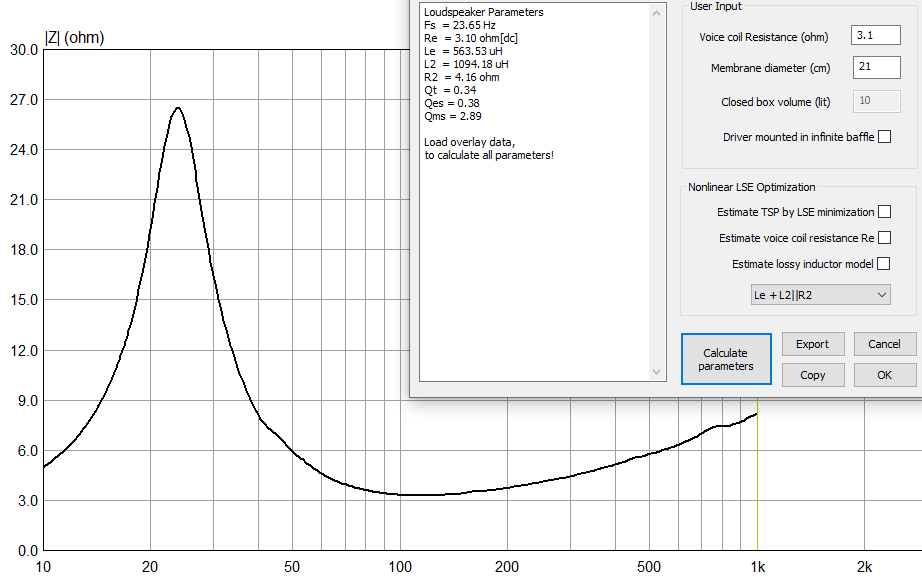The image size is (922, 577).
Task: Copy the loudspeaker parameters
Action: [813, 375]
